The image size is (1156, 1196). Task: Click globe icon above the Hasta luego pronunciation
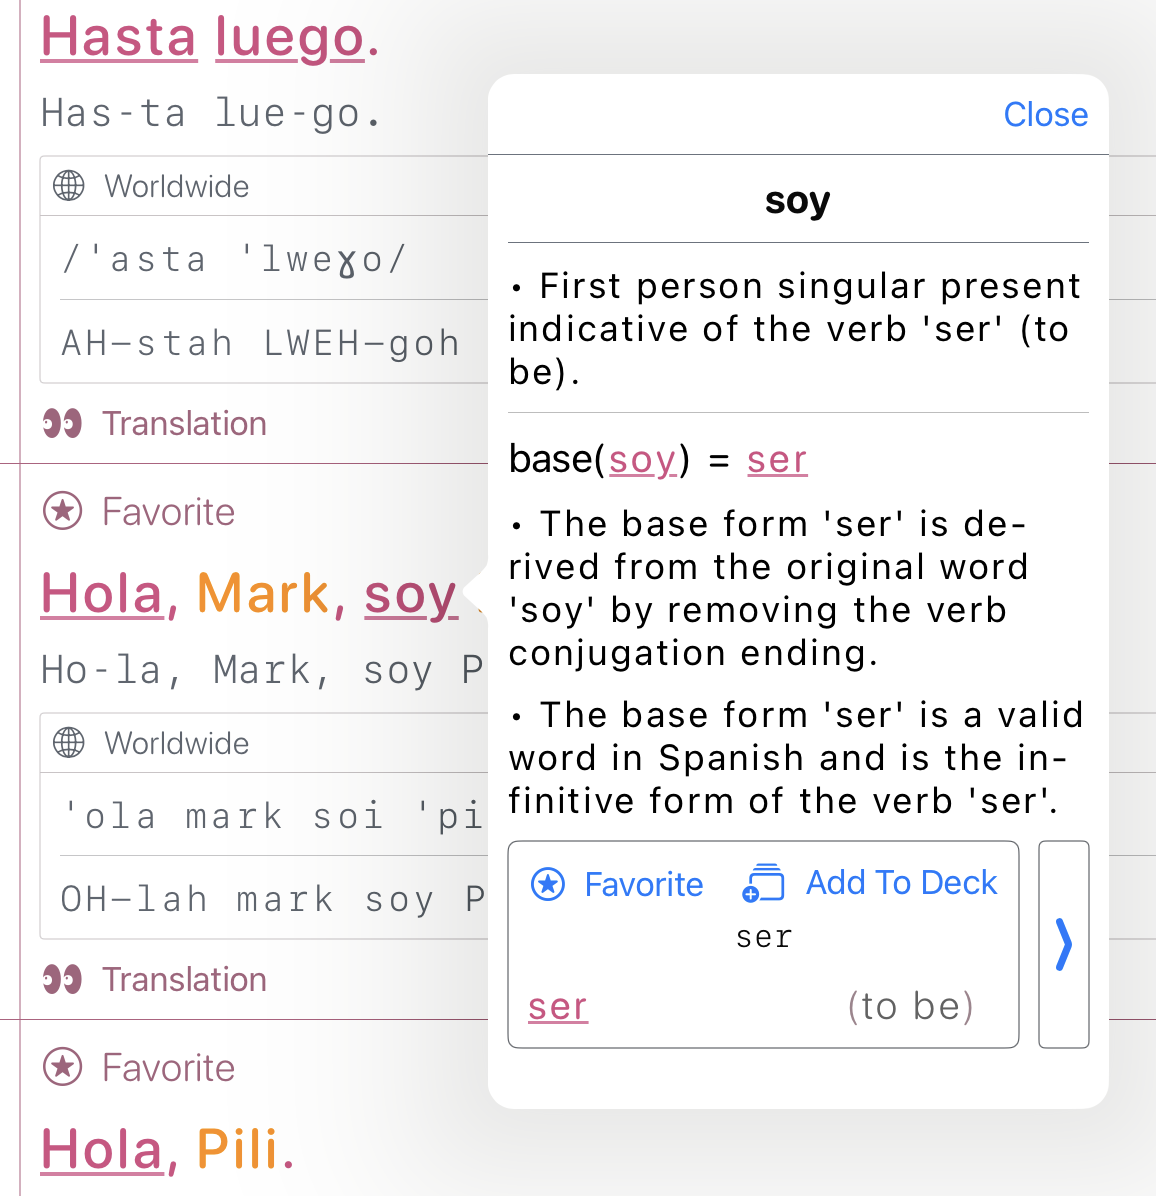(x=69, y=186)
